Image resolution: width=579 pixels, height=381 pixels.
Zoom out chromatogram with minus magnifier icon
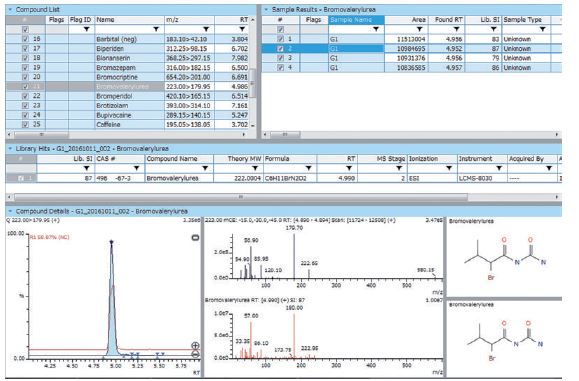point(195,354)
